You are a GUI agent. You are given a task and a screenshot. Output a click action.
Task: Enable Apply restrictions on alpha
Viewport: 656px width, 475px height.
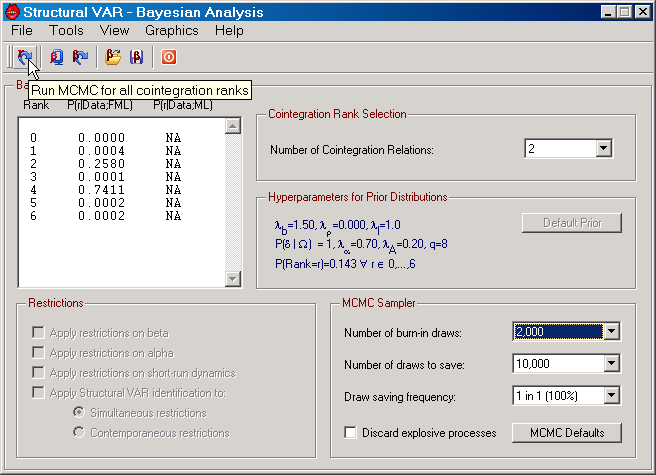point(38,352)
